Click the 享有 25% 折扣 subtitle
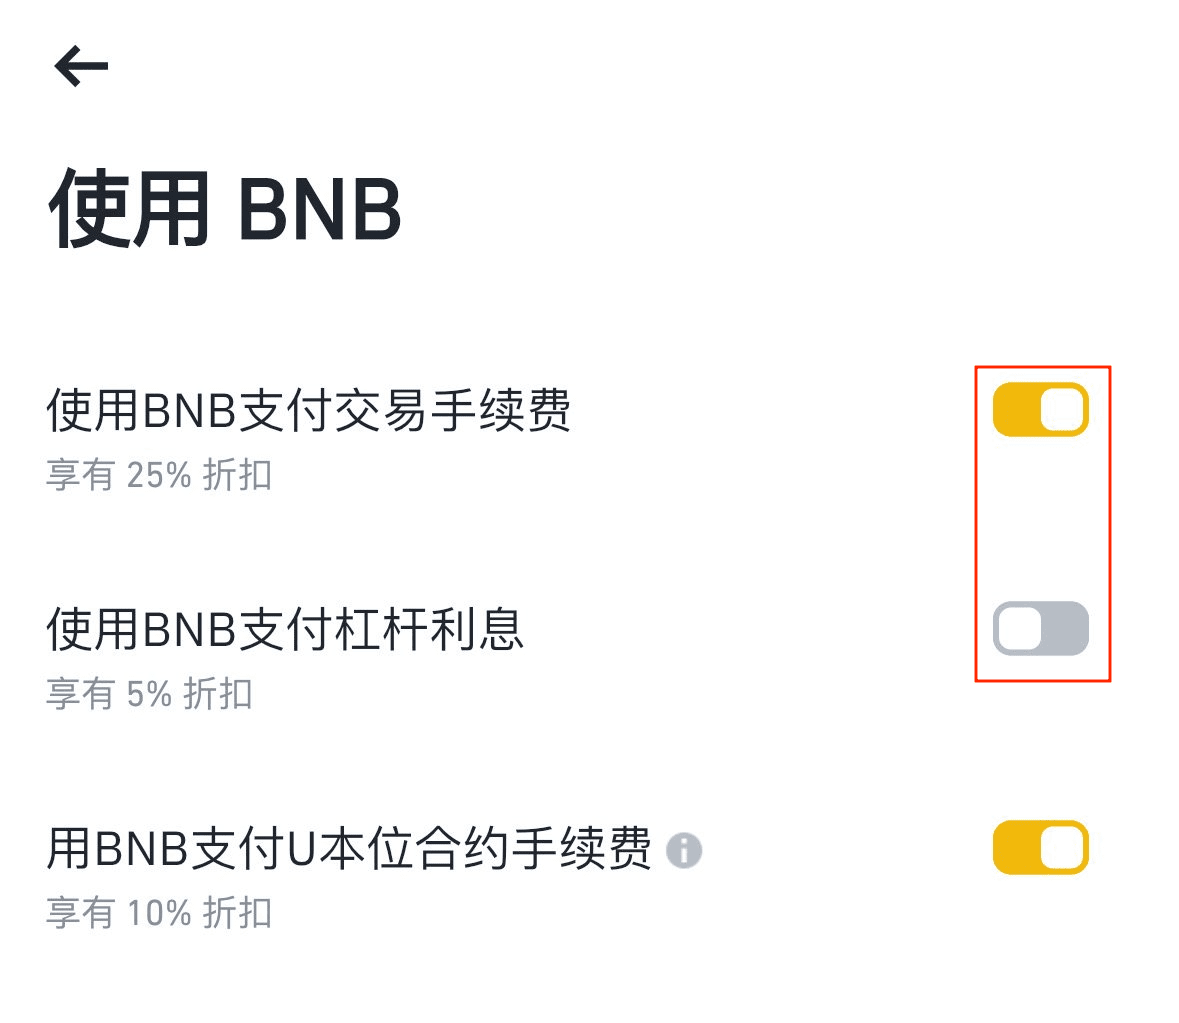The image size is (1179, 1023). [159, 475]
